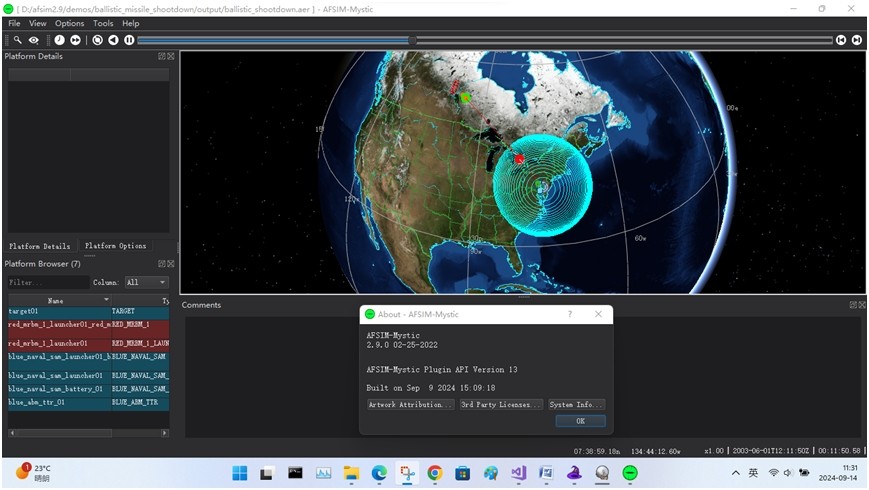Play the simulation in reverse

pyautogui.click(x=113, y=40)
